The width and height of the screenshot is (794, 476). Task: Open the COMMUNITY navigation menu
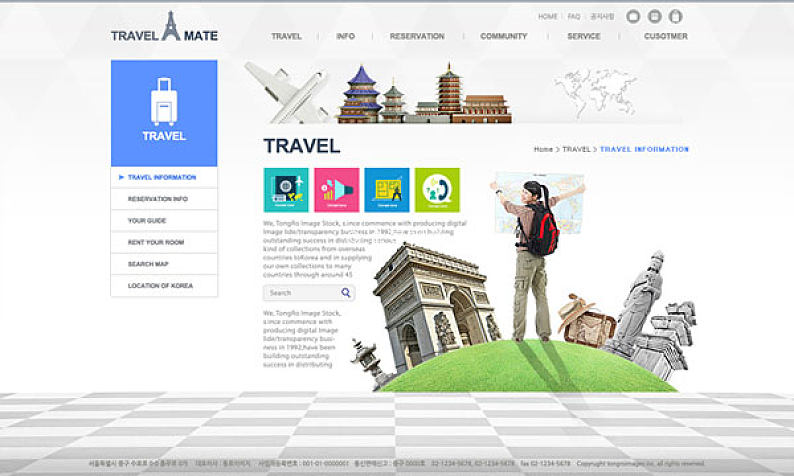504,36
